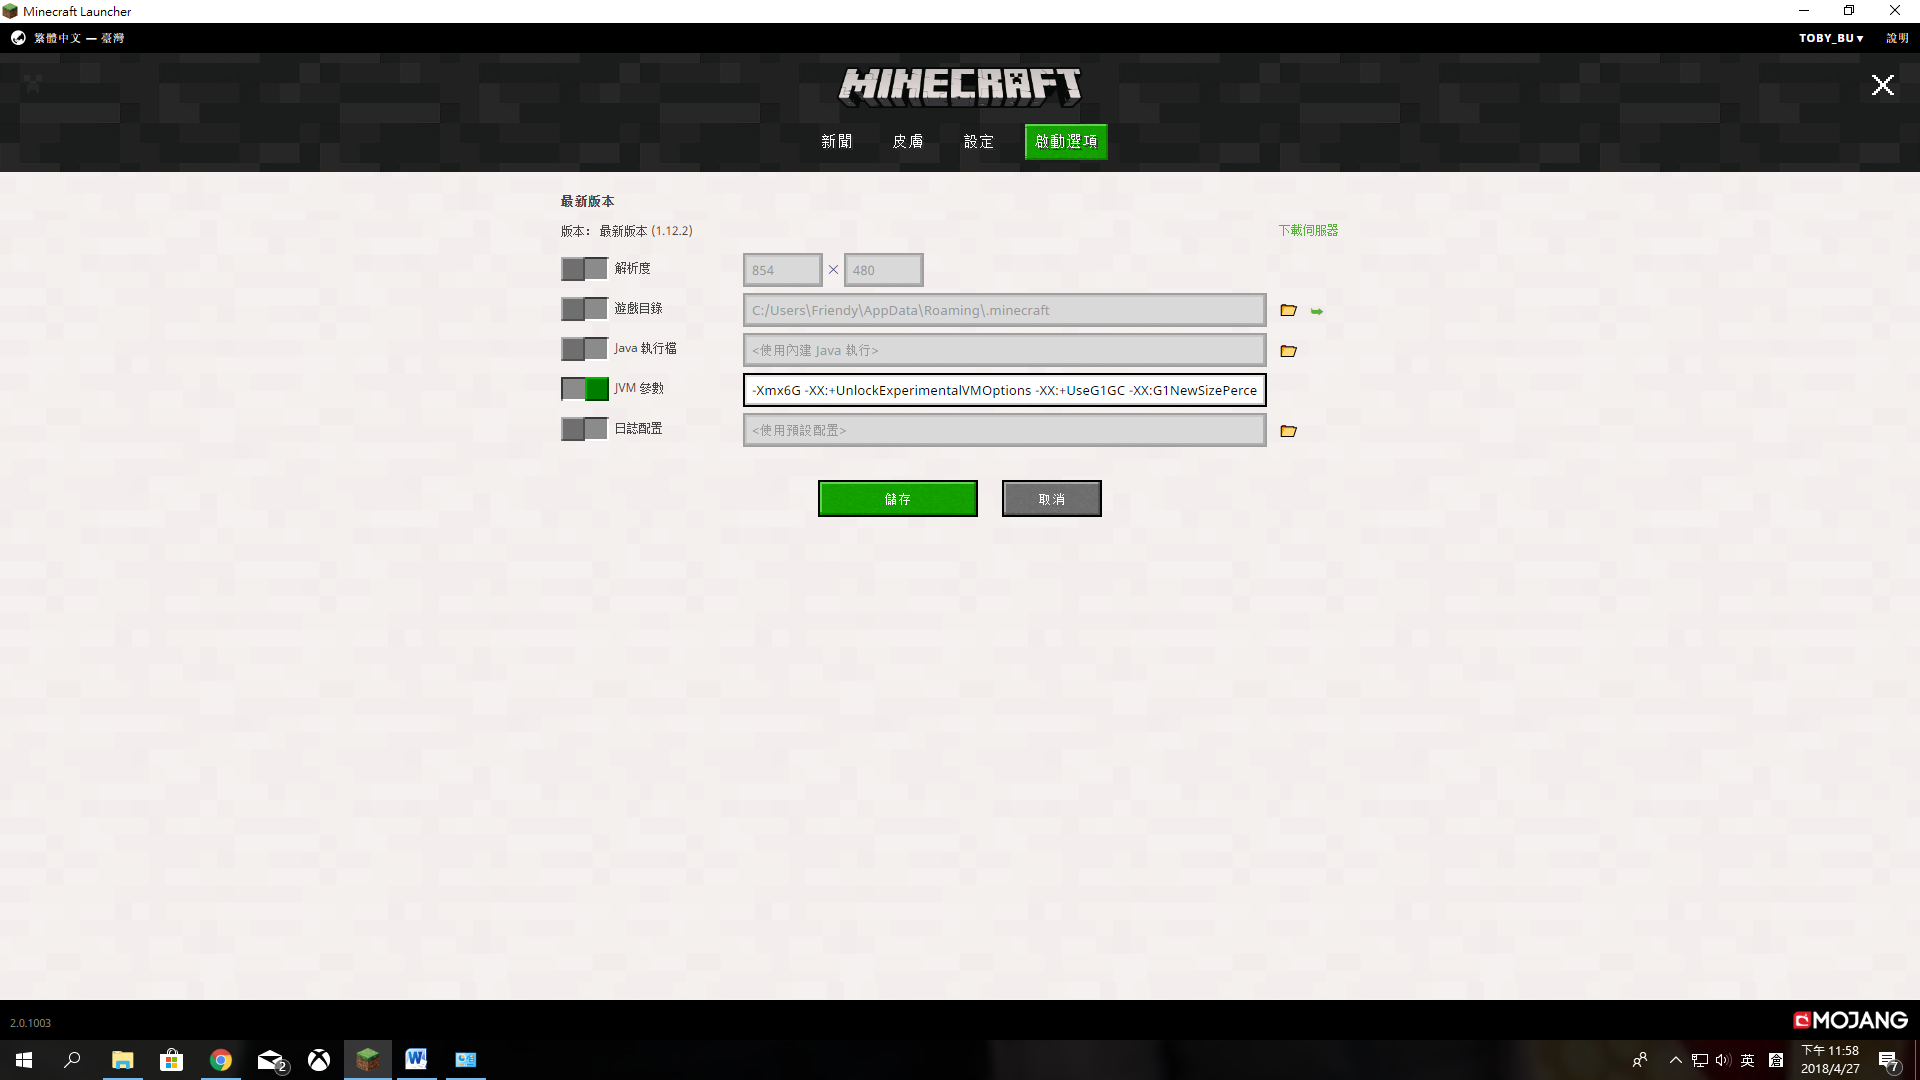Toggle the 遊戲目錄 enable switch
Viewport: 1920px width, 1080px height.
coord(580,309)
